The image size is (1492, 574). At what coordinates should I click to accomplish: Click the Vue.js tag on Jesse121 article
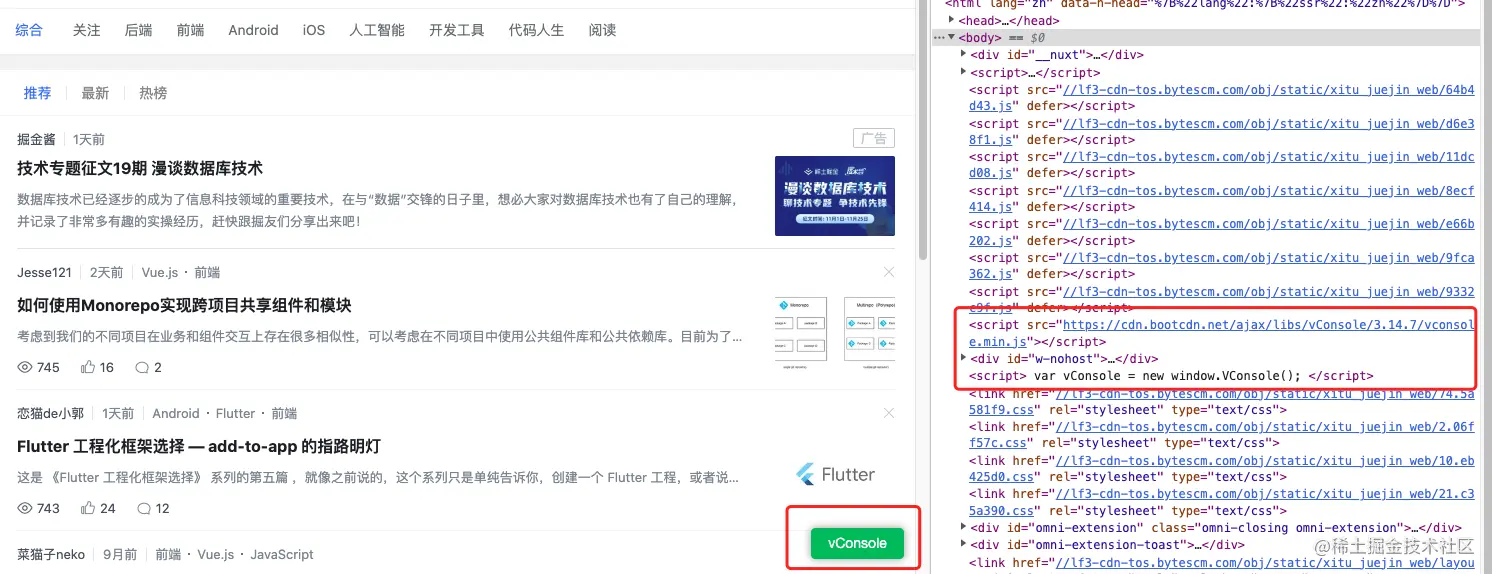(161, 272)
